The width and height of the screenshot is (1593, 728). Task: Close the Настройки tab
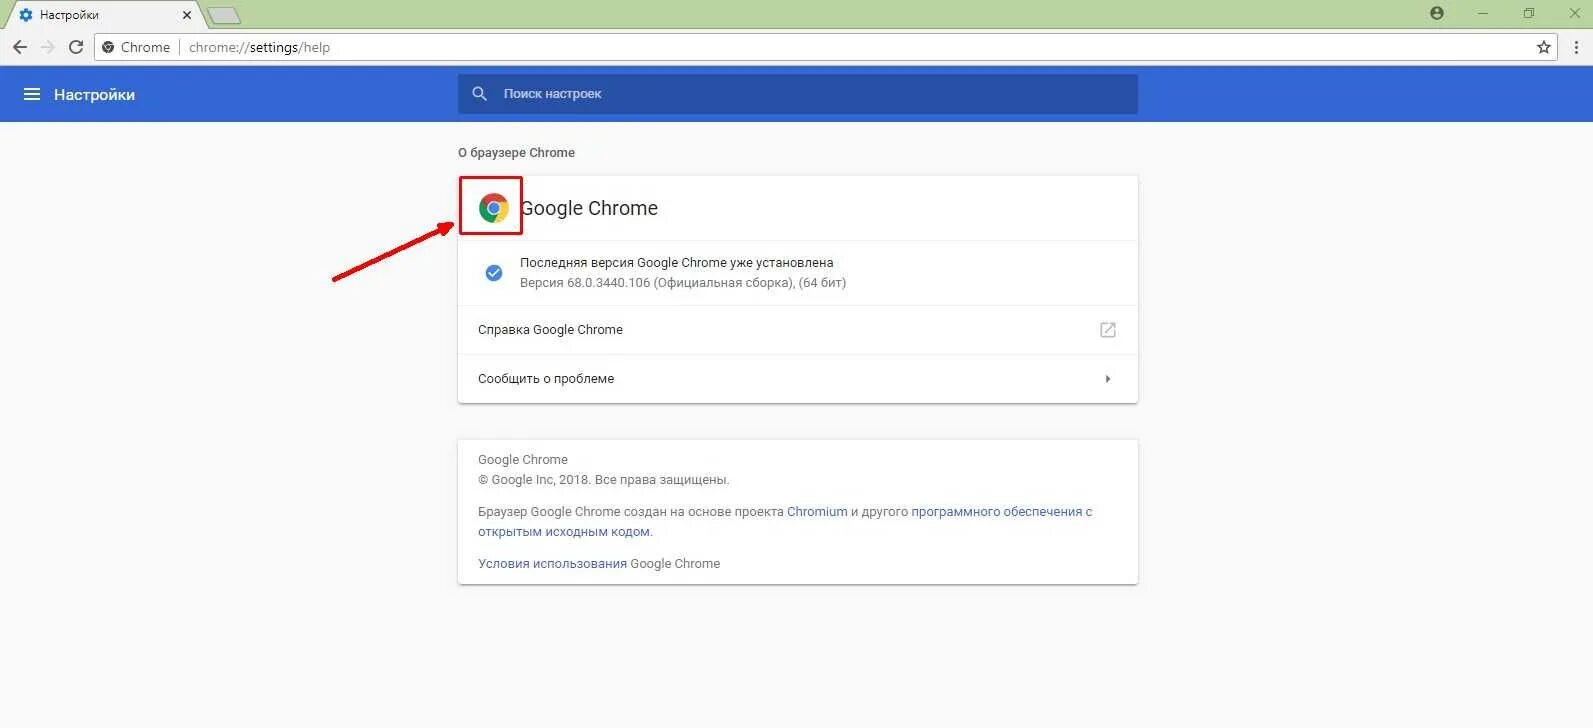187,15
